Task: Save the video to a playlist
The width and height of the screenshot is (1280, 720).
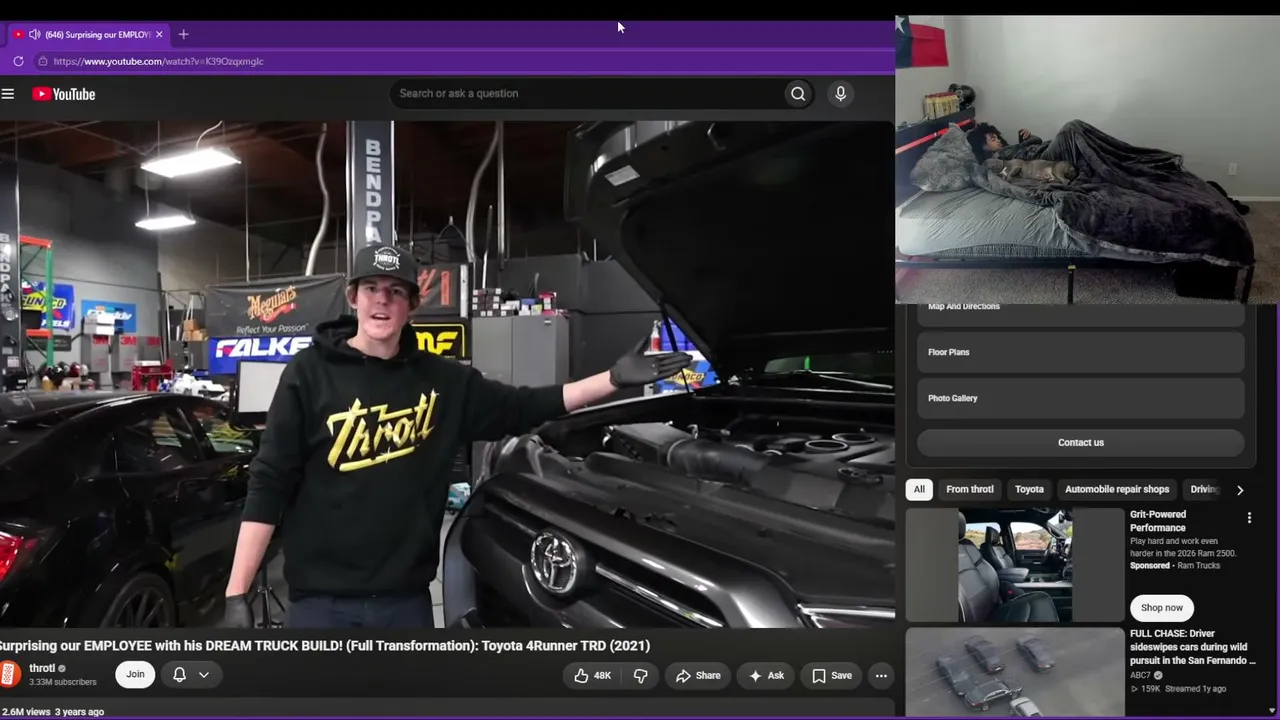Action: pyautogui.click(x=832, y=676)
